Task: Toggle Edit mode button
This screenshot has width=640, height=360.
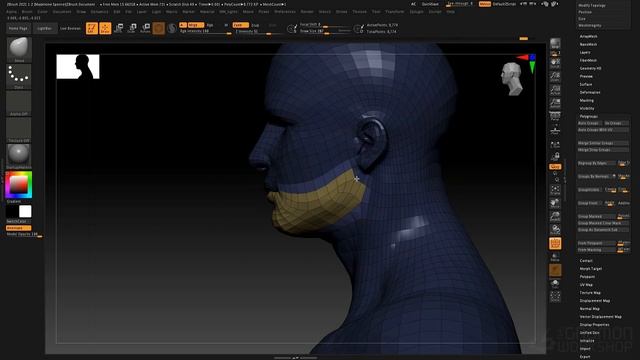Action: point(92,28)
